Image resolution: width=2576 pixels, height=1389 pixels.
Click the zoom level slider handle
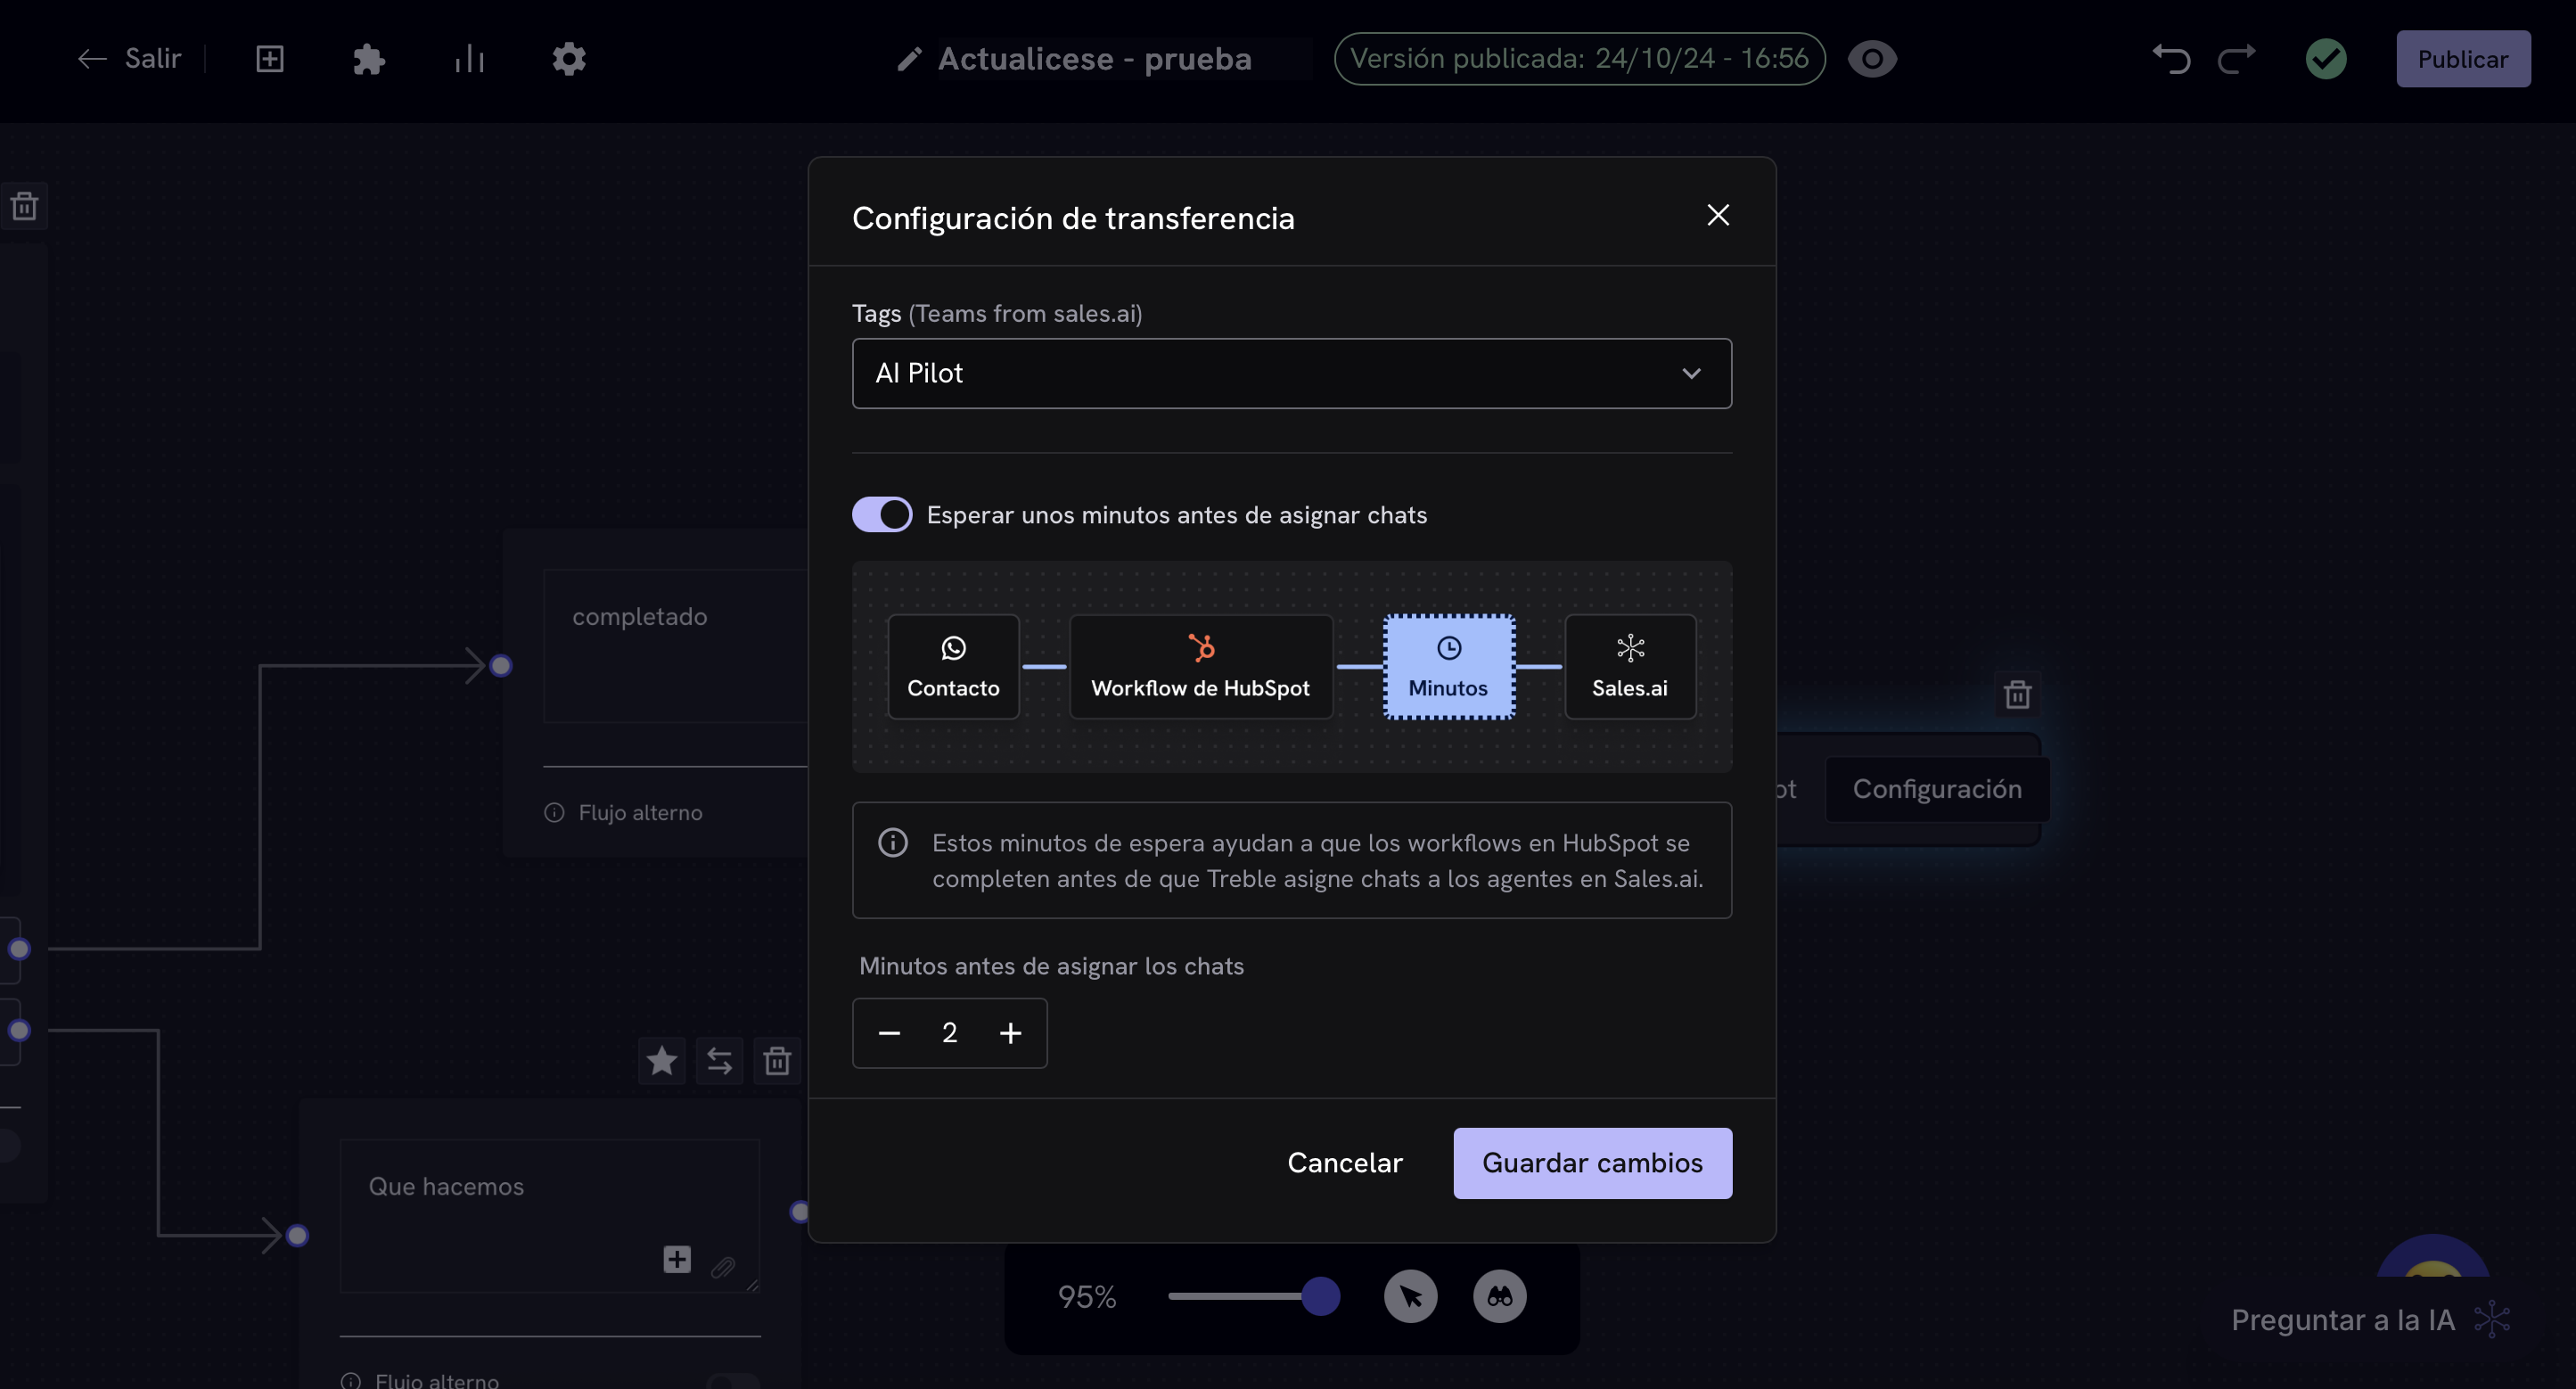(x=1320, y=1296)
